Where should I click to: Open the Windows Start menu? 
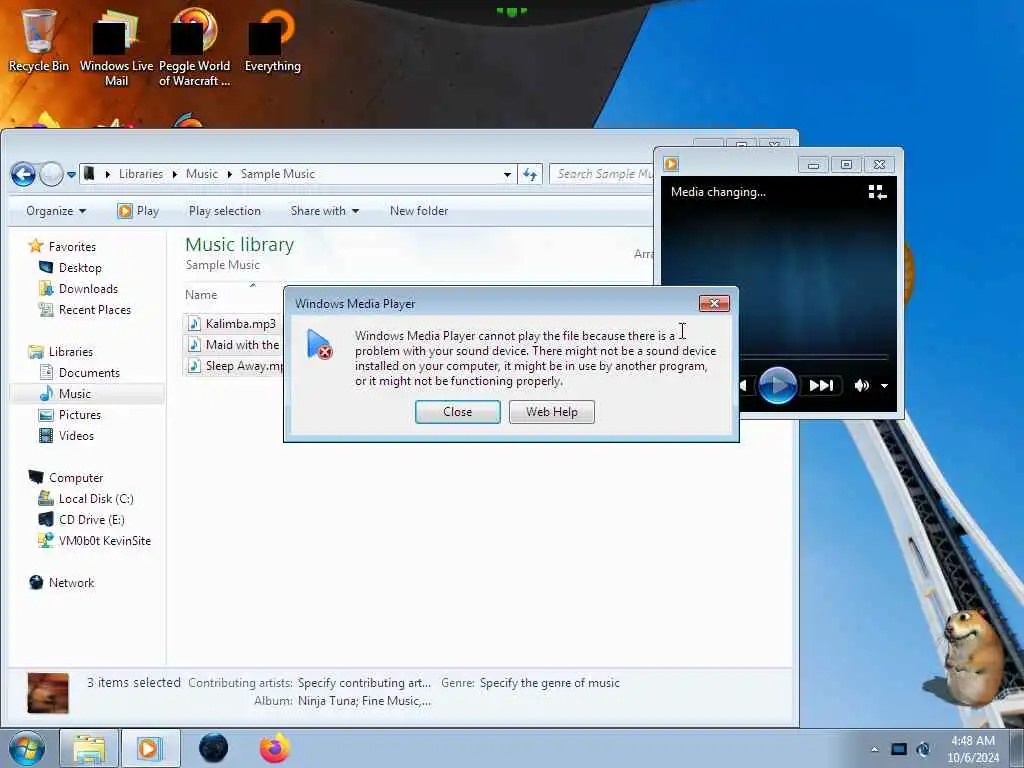click(x=27, y=749)
